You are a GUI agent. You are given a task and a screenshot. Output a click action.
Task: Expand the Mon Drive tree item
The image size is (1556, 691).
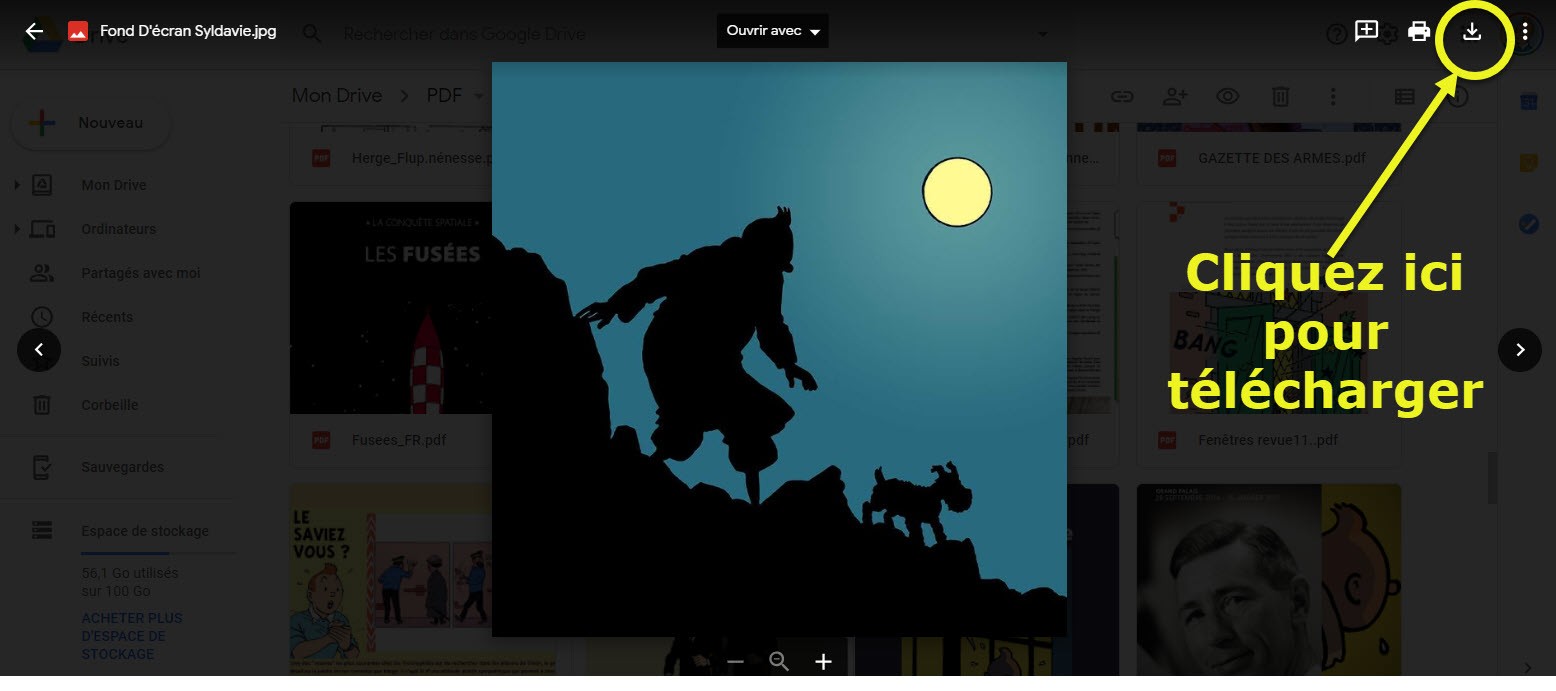coord(16,186)
